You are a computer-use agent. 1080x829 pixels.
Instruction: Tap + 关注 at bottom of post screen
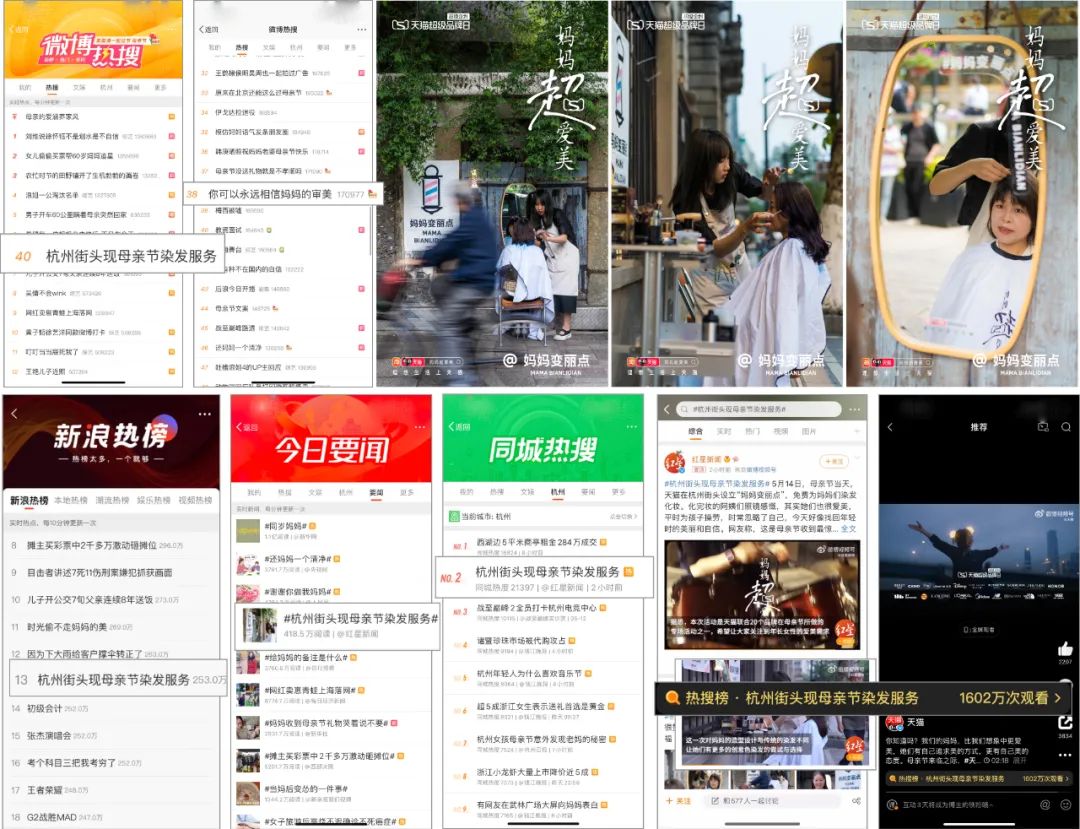pos(678,801)
